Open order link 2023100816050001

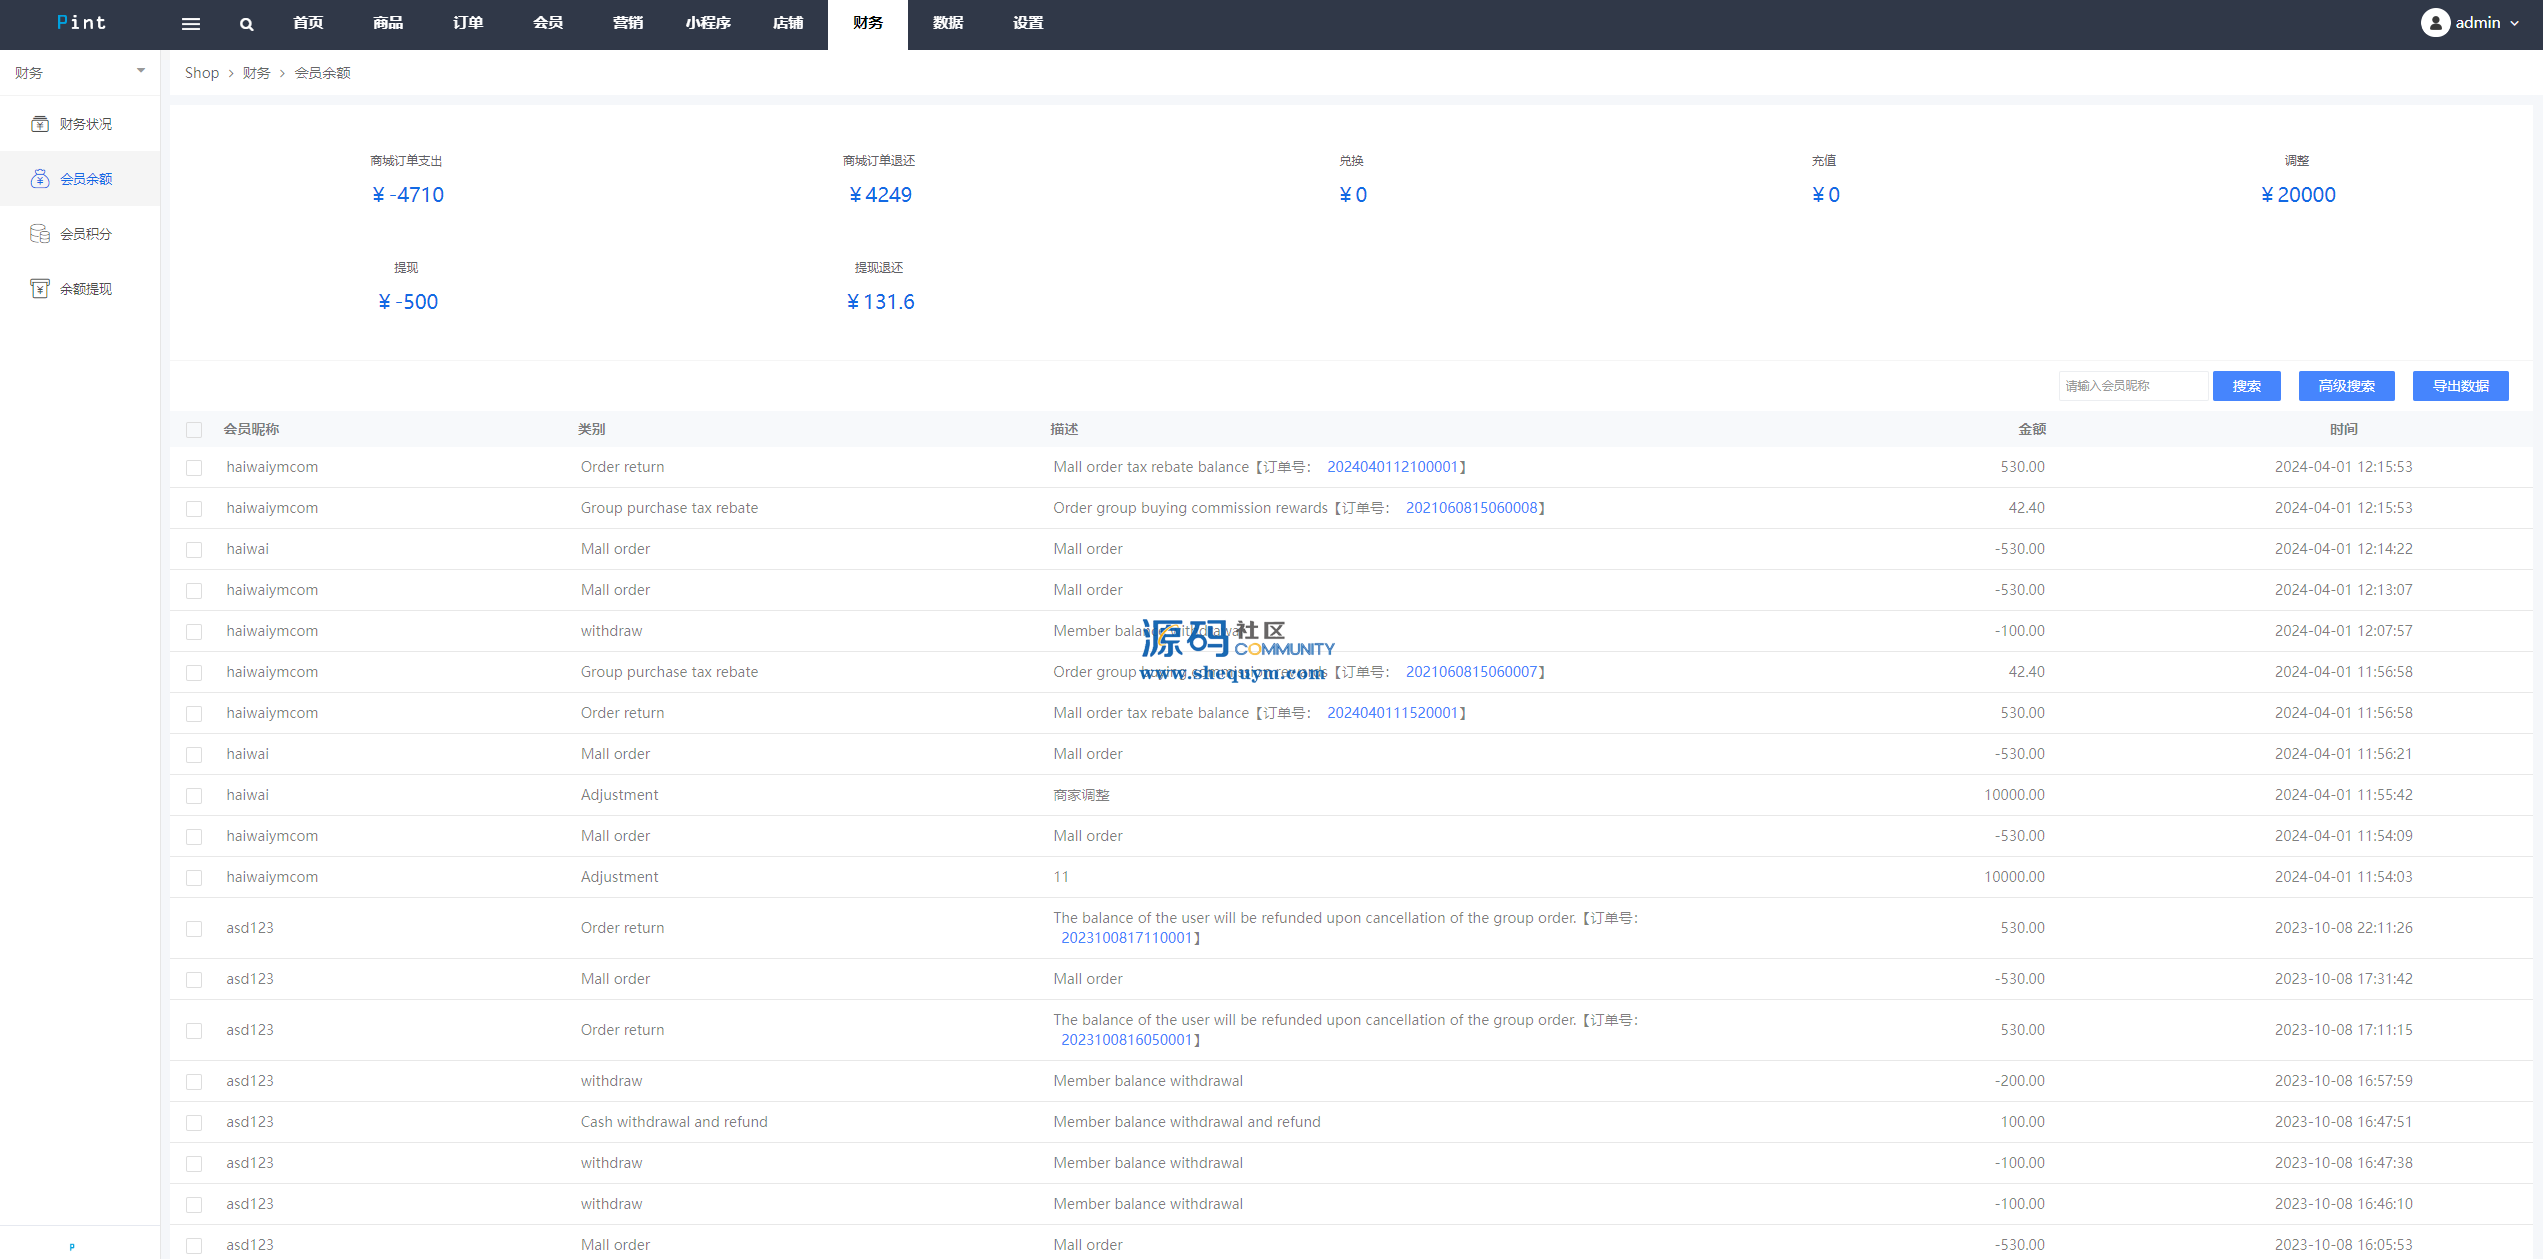1126,1040
